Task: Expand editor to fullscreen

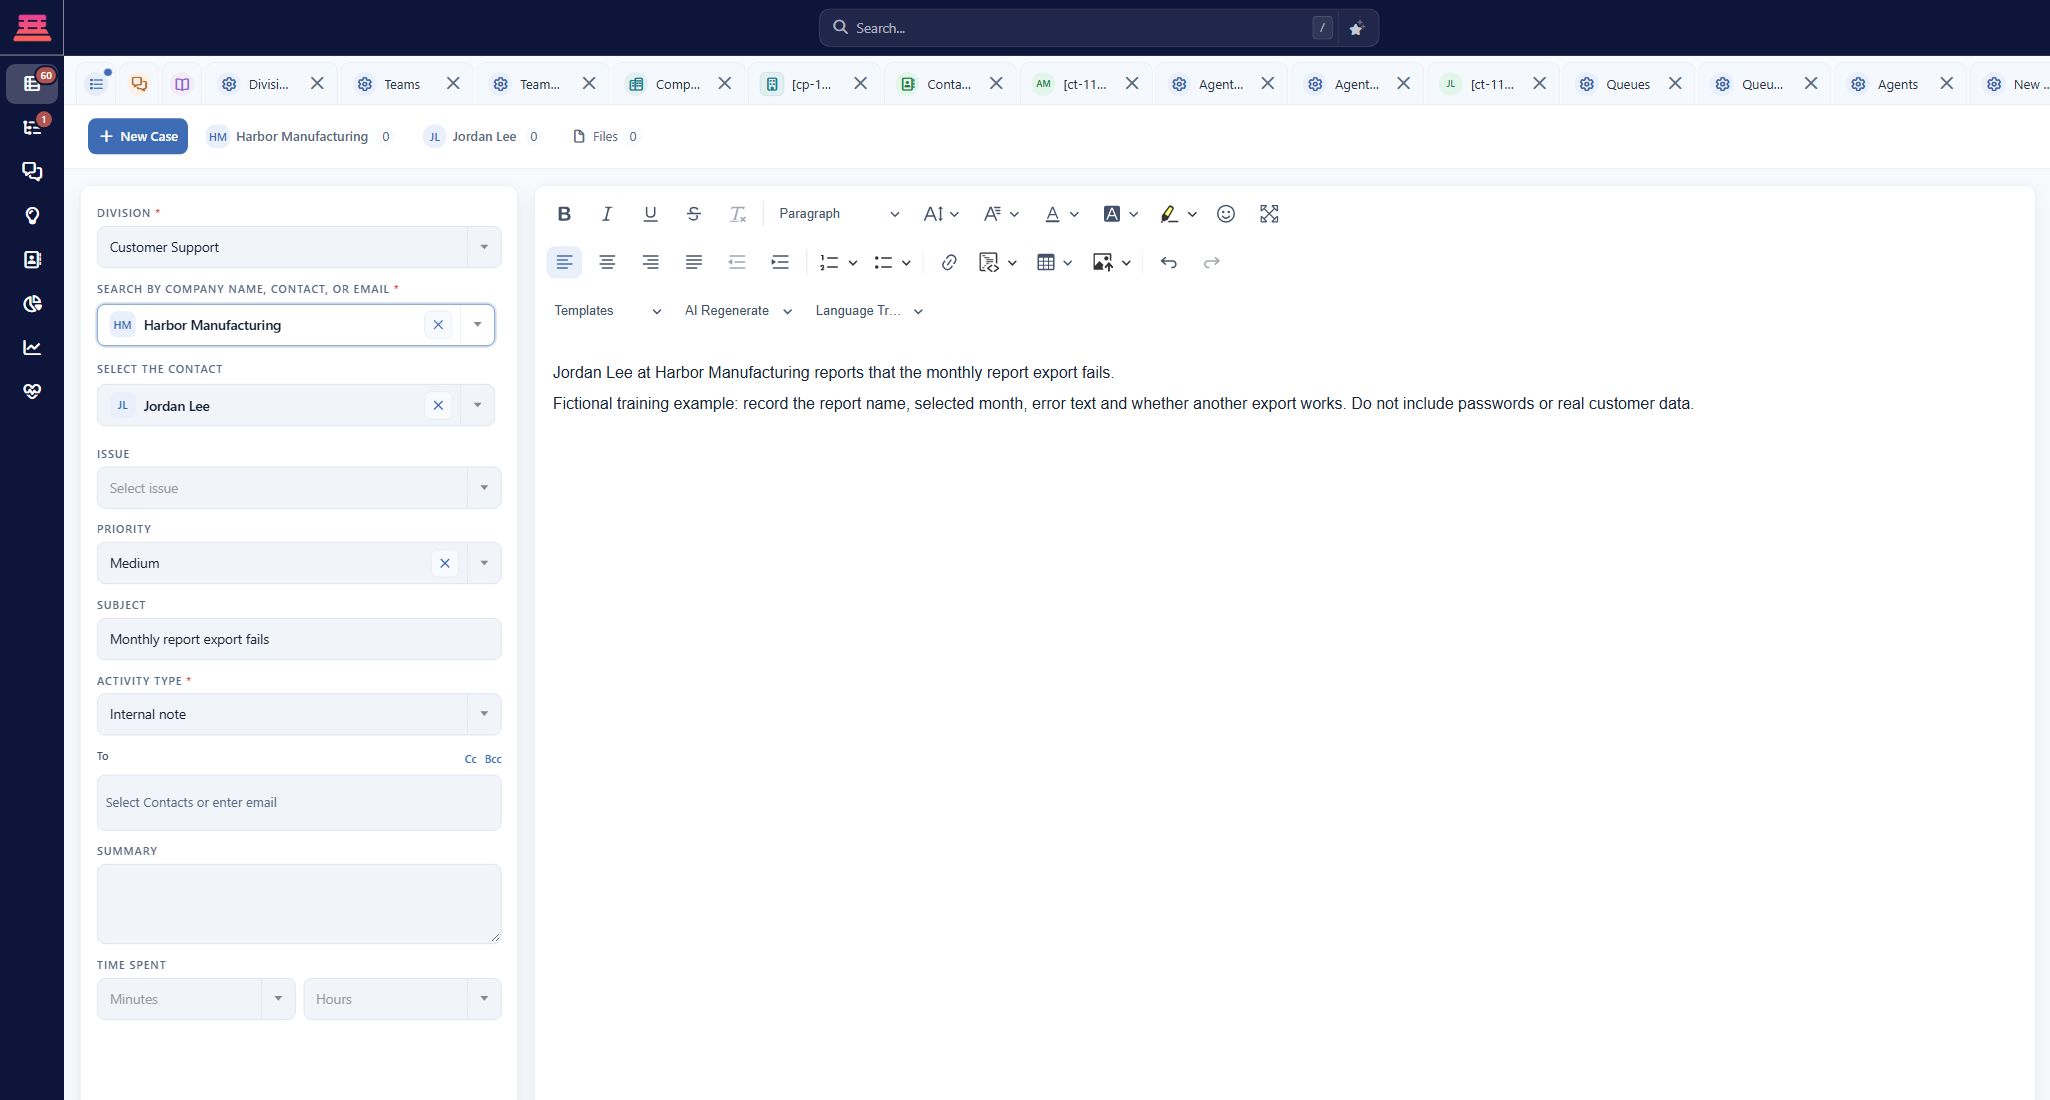Action: (1269, 214)
